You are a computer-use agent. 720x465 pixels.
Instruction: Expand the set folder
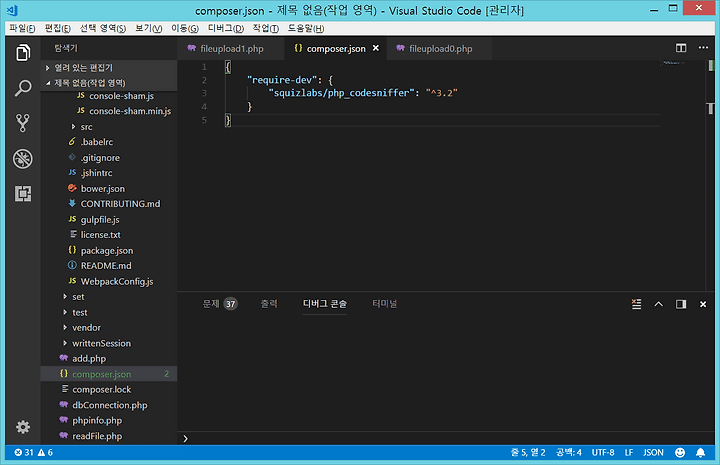point(109,297)
